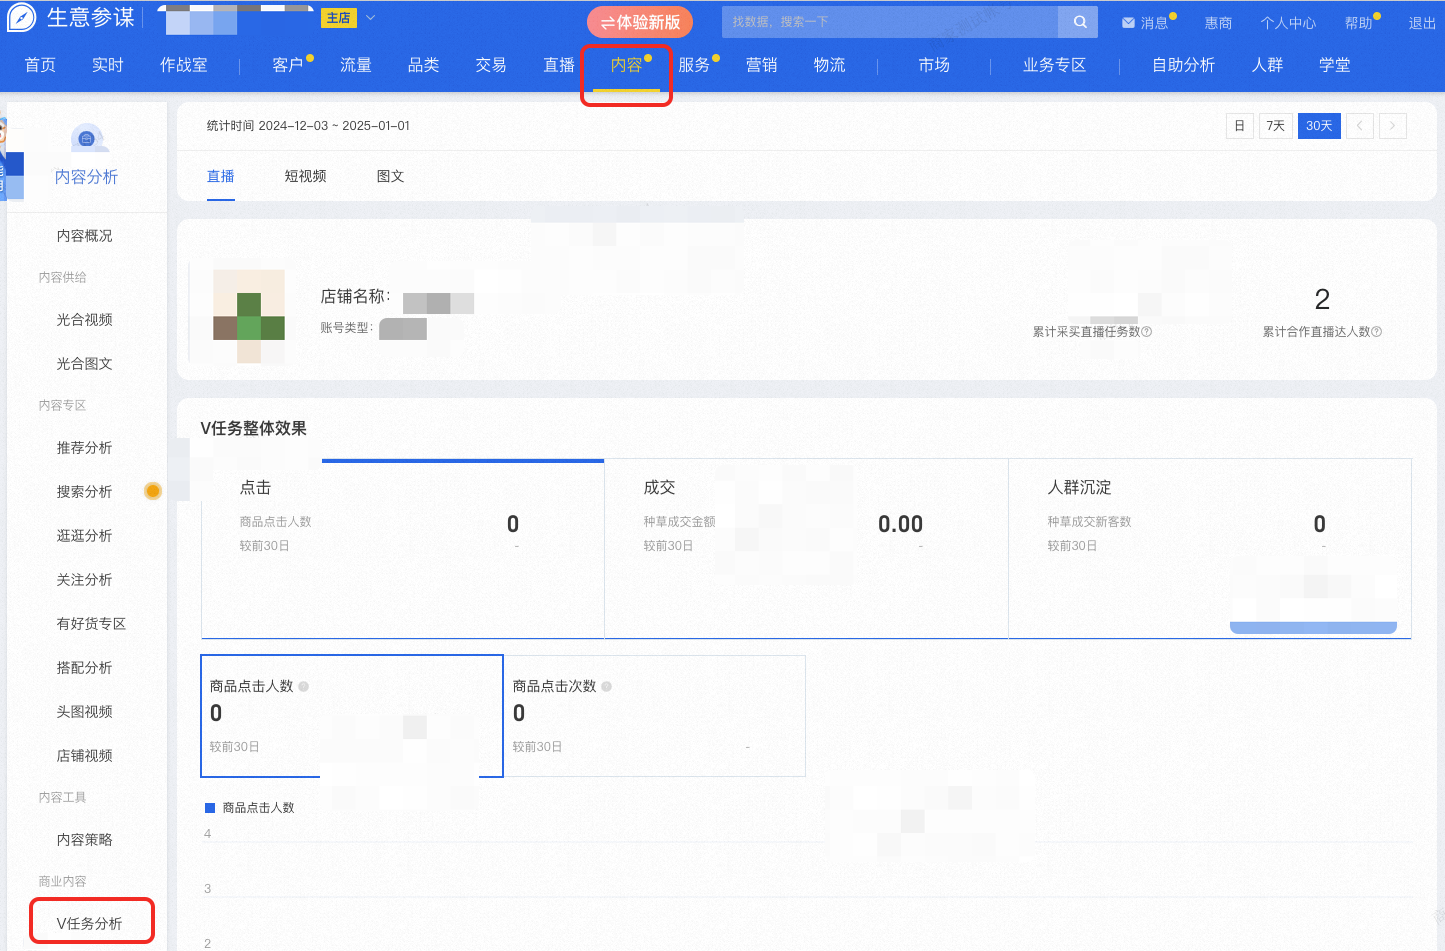Open 推荐分析 in the sidebar
The image size is (1445, 951).
tap(85, 448)
